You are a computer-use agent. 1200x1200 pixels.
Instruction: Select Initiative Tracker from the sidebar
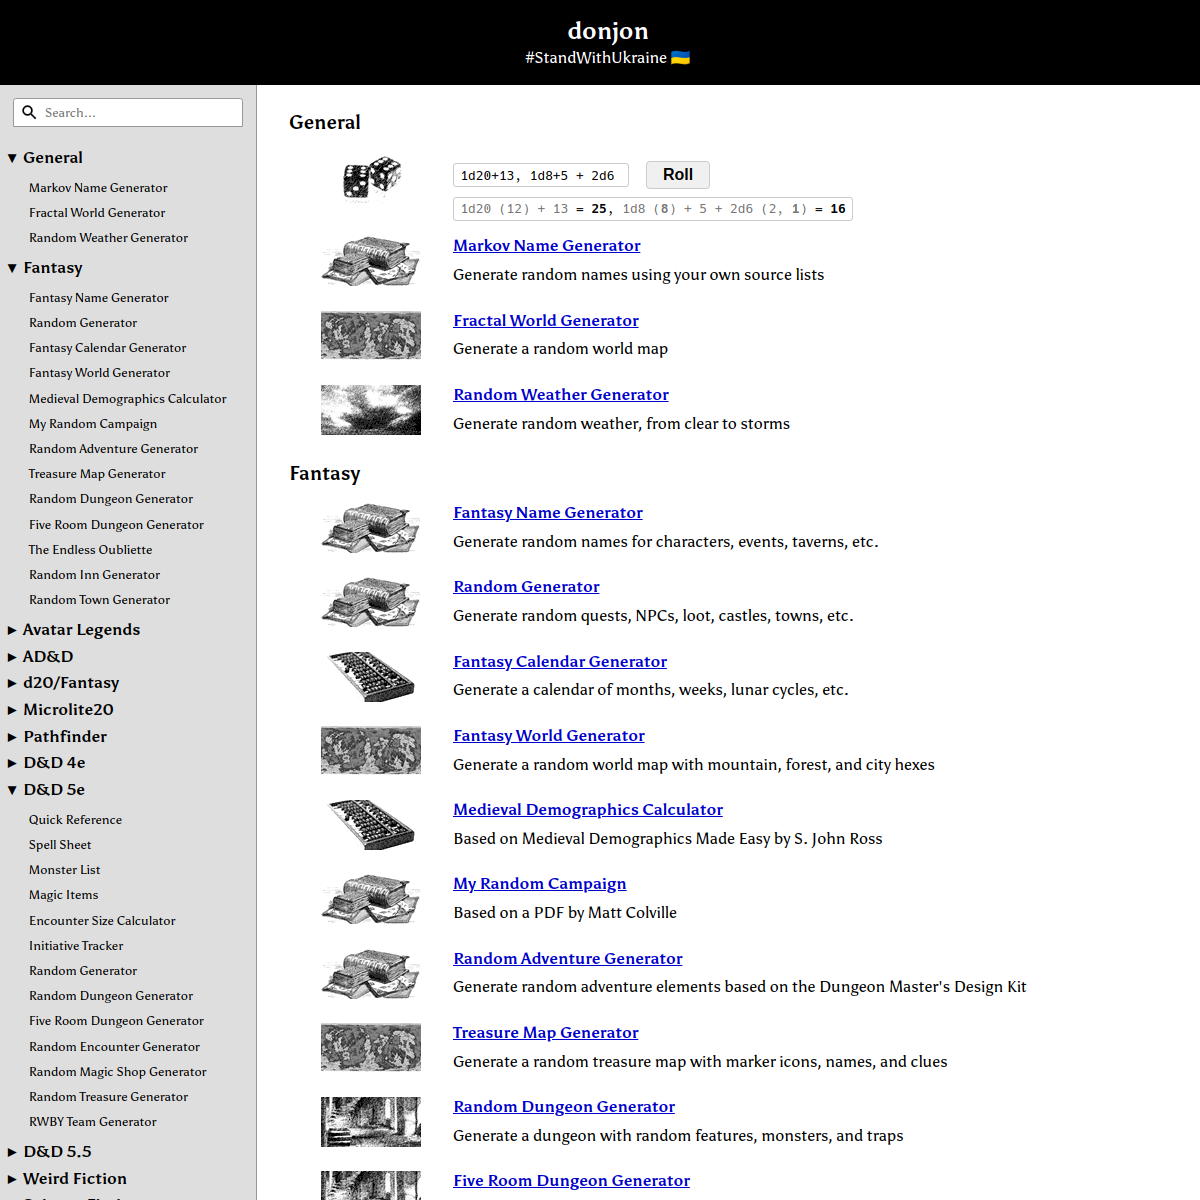click(76, 946)
